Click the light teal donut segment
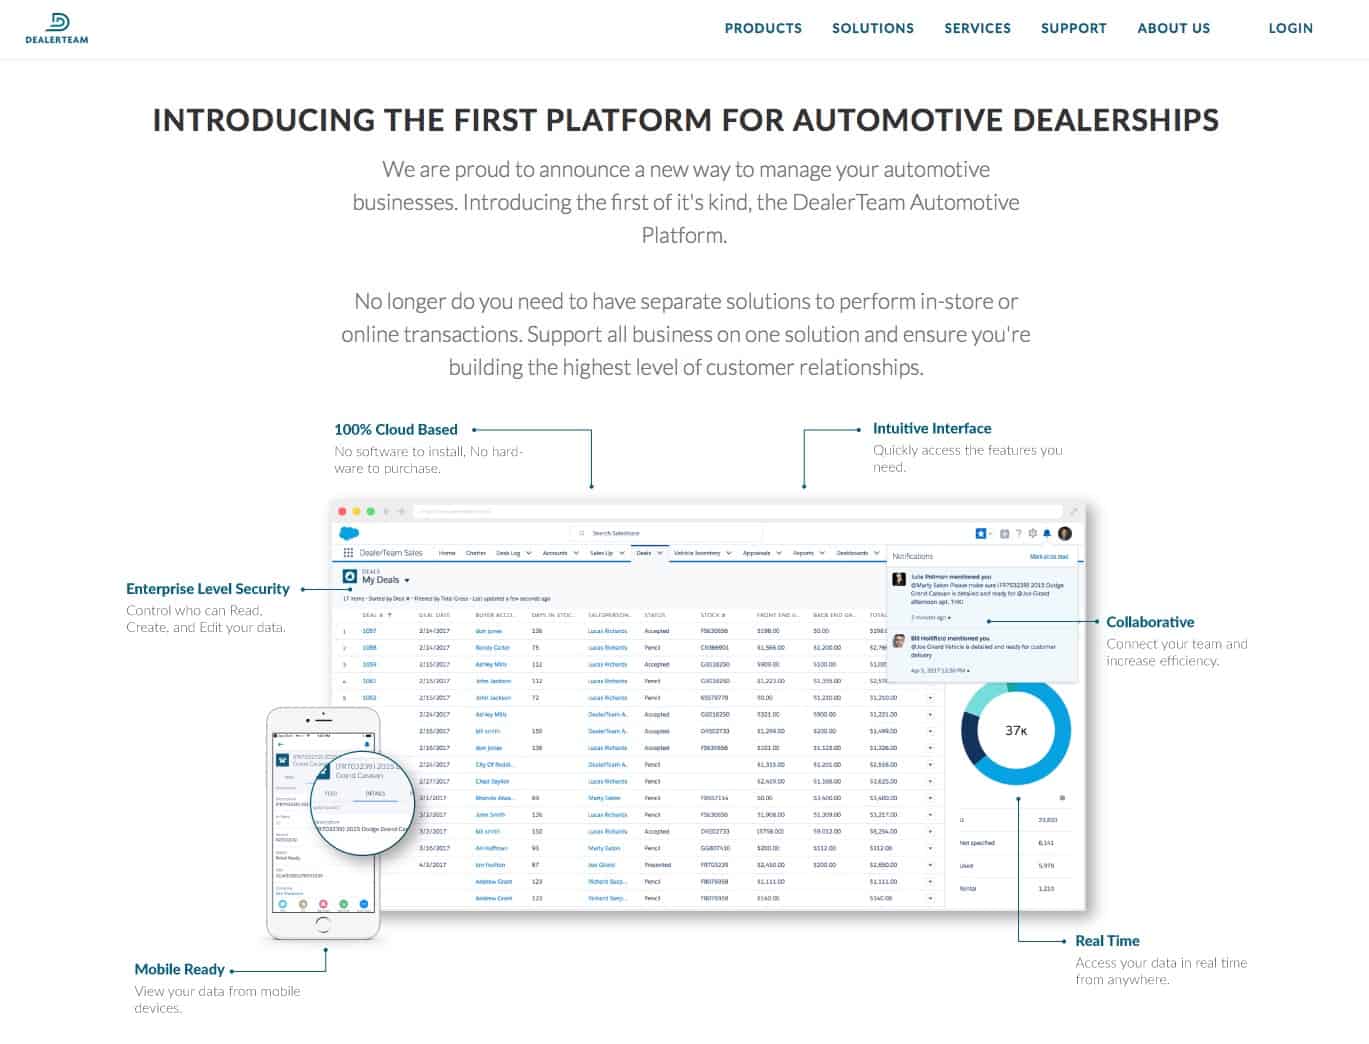The height and width of the screenshot is (1044, 1369). (x=982, y=696)
